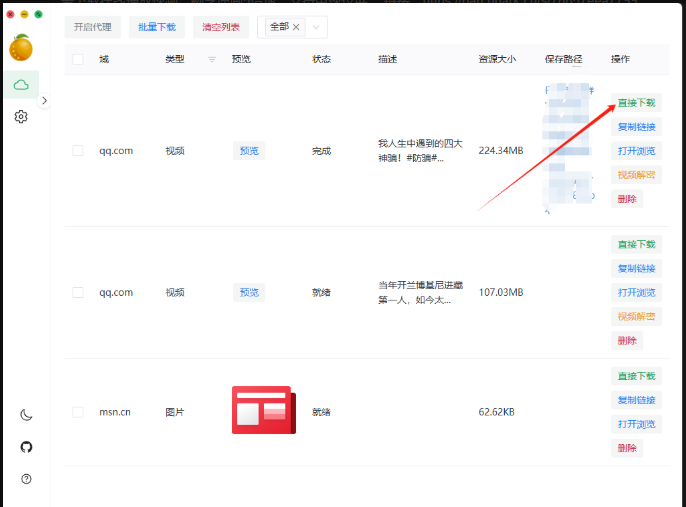Click 复制链接 for the 224.34MB video
This screenshot has width=686, height=507.
(637, 127)
